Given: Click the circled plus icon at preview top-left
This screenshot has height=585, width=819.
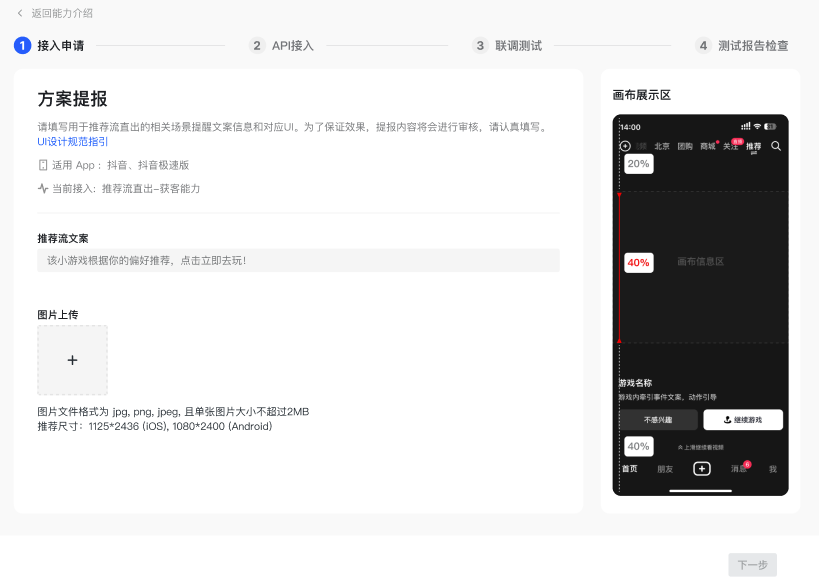Looking at the screenshot, I should point(625,146).
